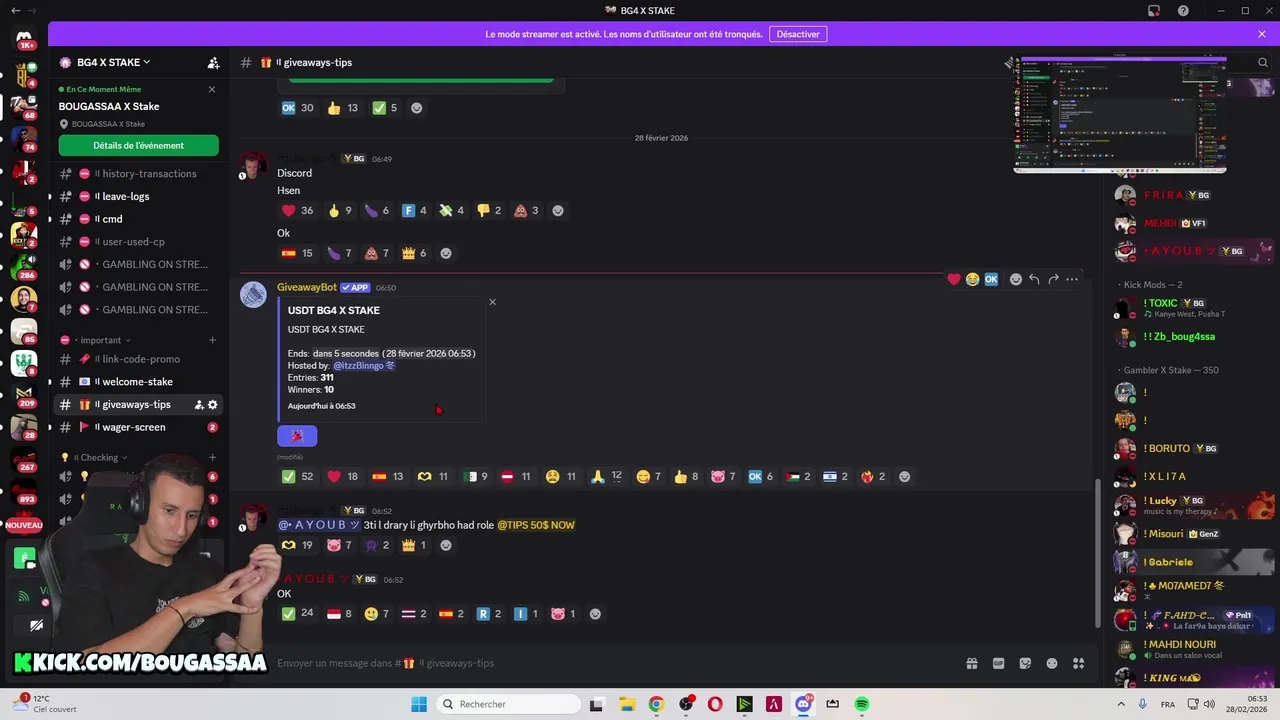Open more options on GiveawayBot message
This screenshot has width=1280, height=720.
1072,279
